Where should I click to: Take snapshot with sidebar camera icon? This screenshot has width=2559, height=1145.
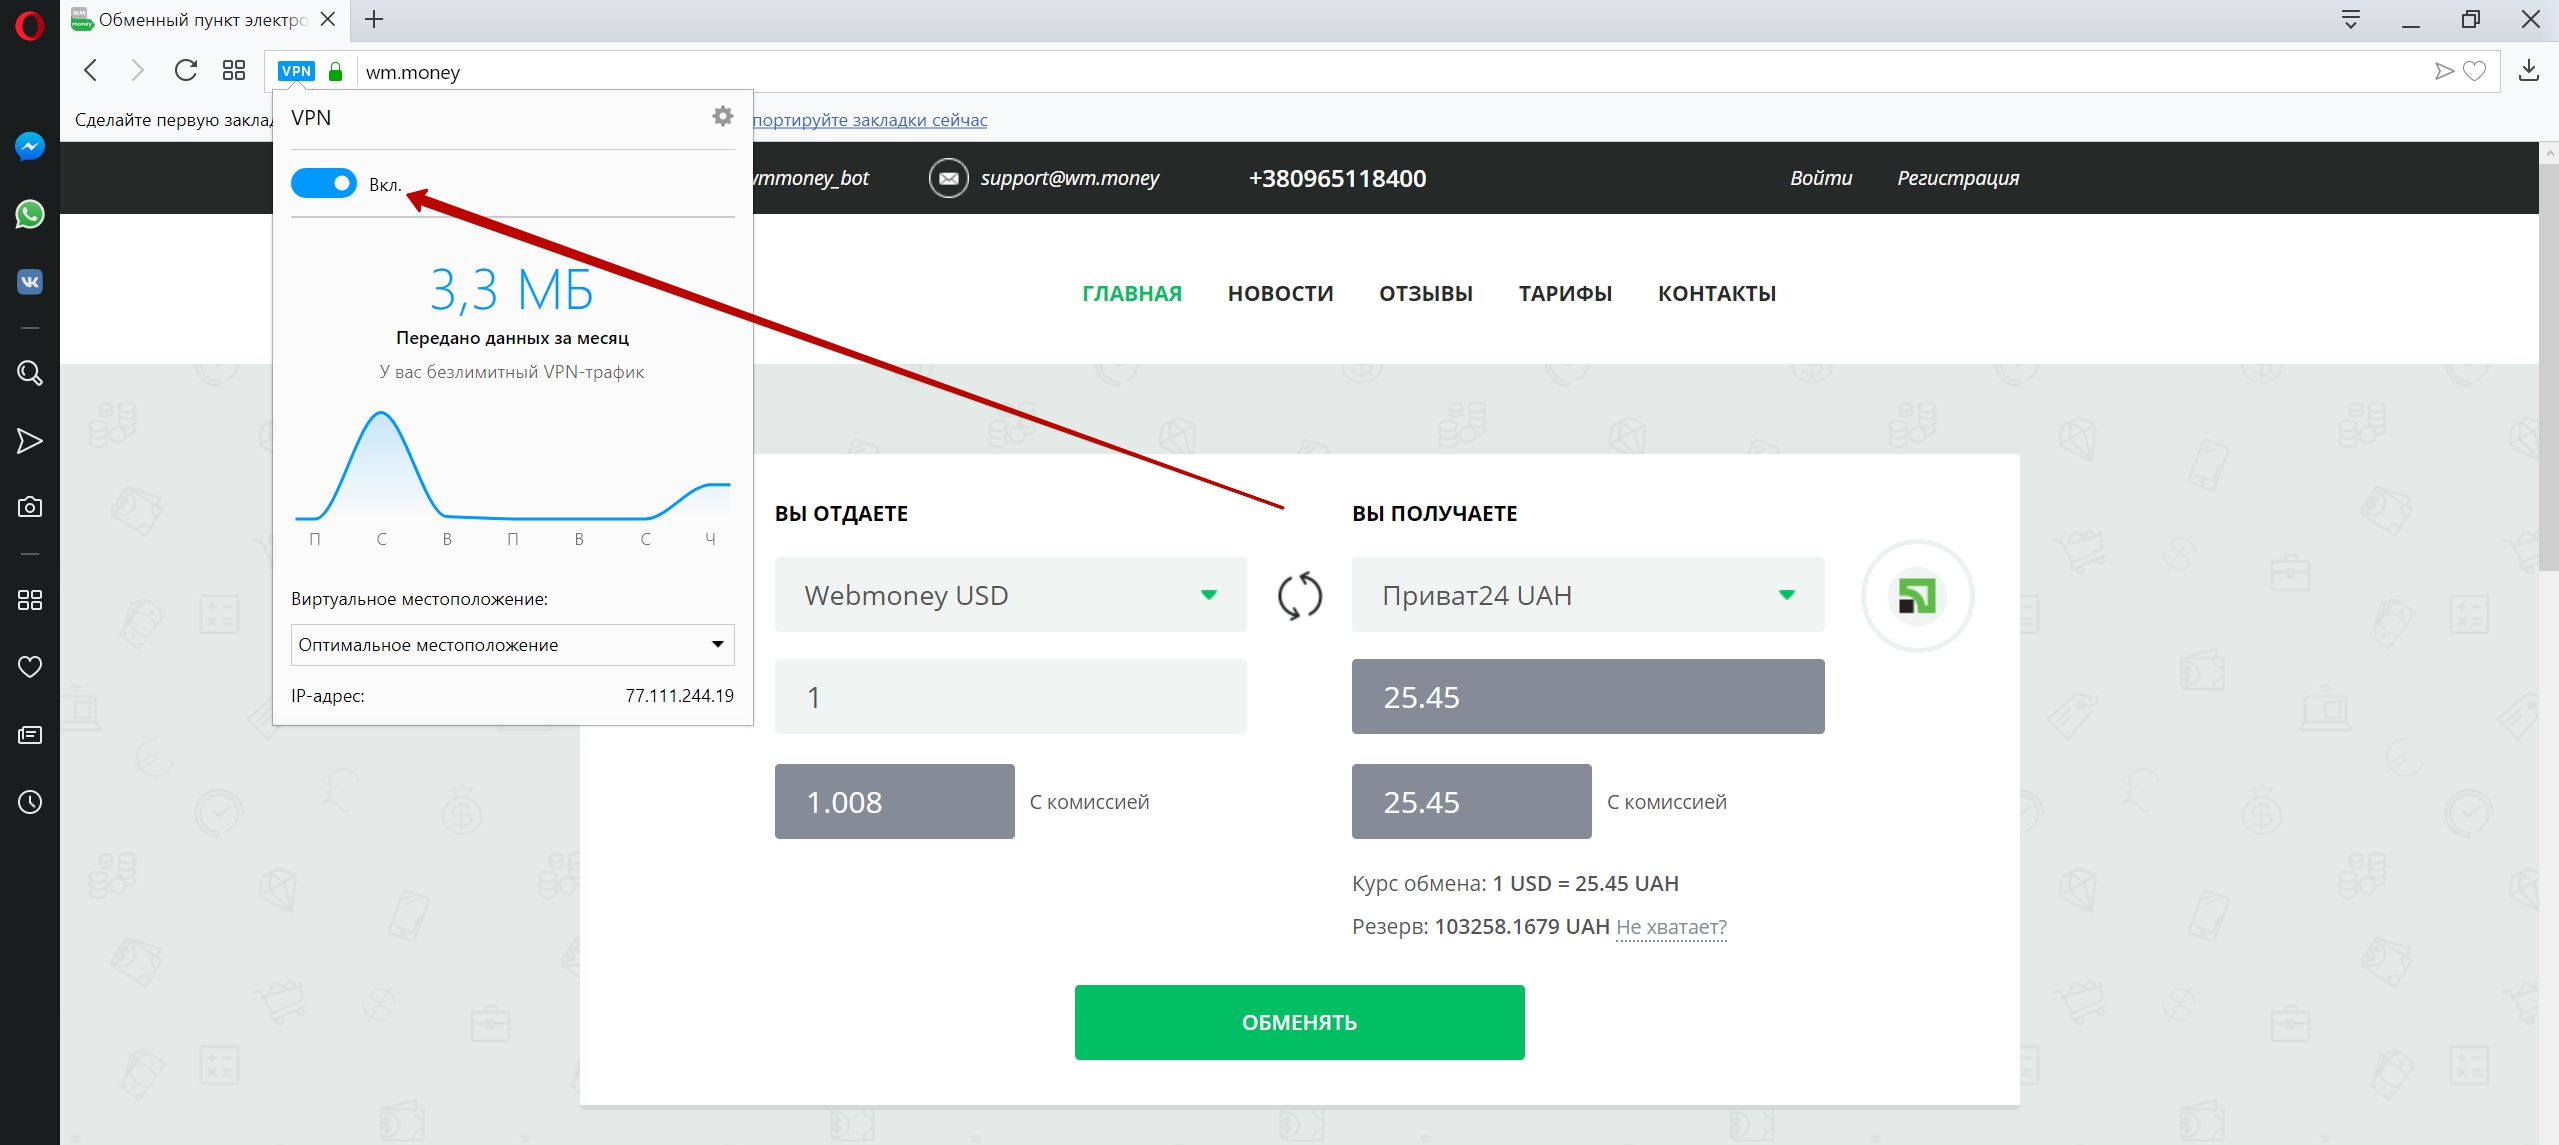pyautogui.click(x=30, y=507)
